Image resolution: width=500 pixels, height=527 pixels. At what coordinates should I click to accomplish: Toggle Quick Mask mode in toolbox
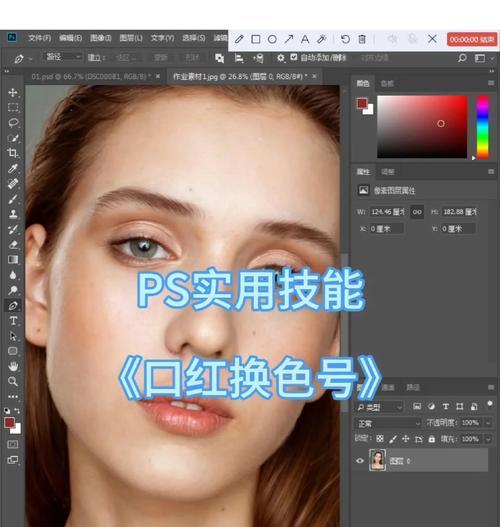[x=13, y=444]
